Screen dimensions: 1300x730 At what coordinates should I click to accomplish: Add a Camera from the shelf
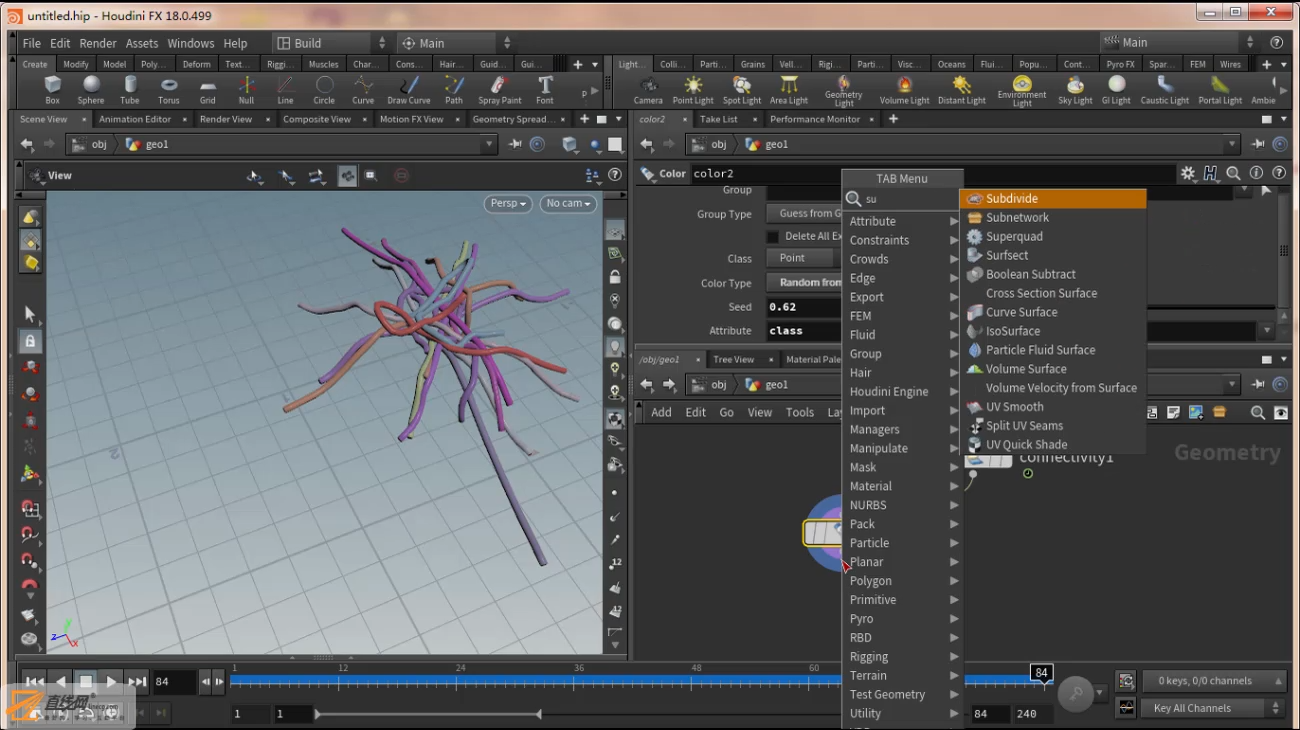coord(648,90)
